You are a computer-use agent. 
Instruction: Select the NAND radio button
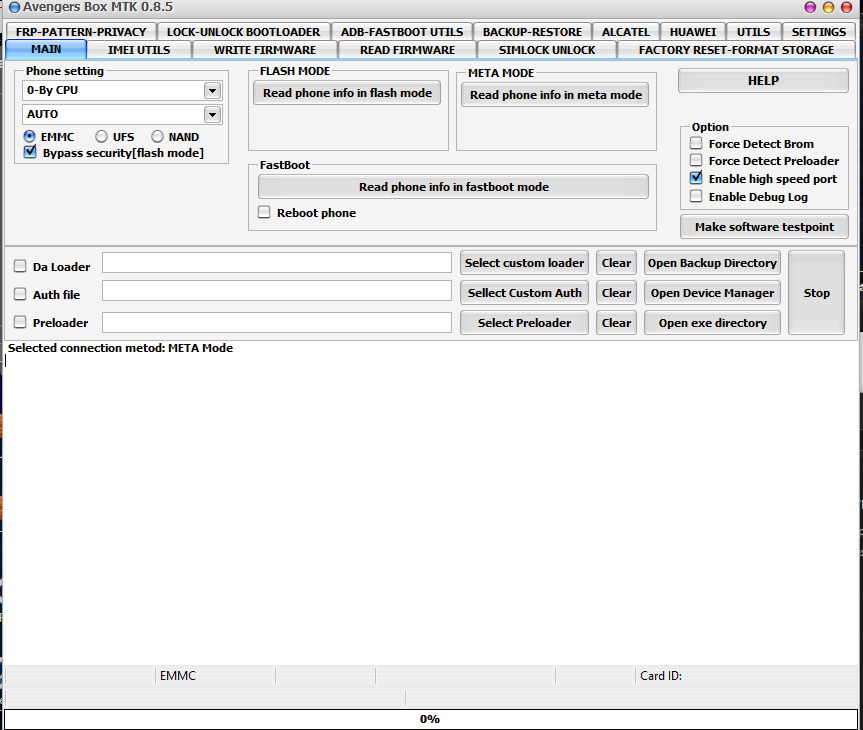(157, 137)
